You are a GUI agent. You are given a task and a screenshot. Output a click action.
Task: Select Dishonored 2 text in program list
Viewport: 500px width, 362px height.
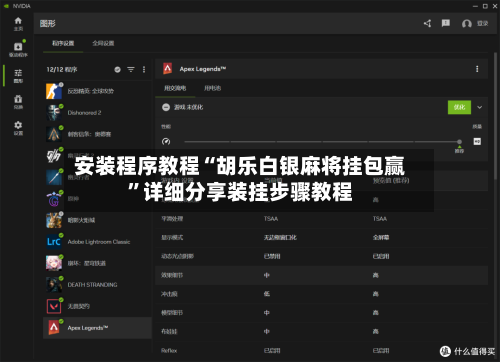point(84,113)
